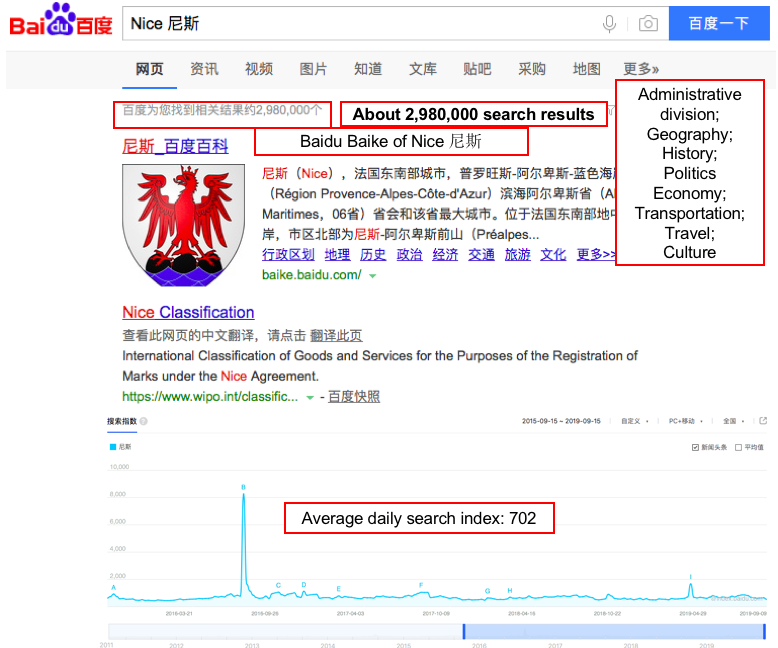Open the 地图 tab

[586, 69]
